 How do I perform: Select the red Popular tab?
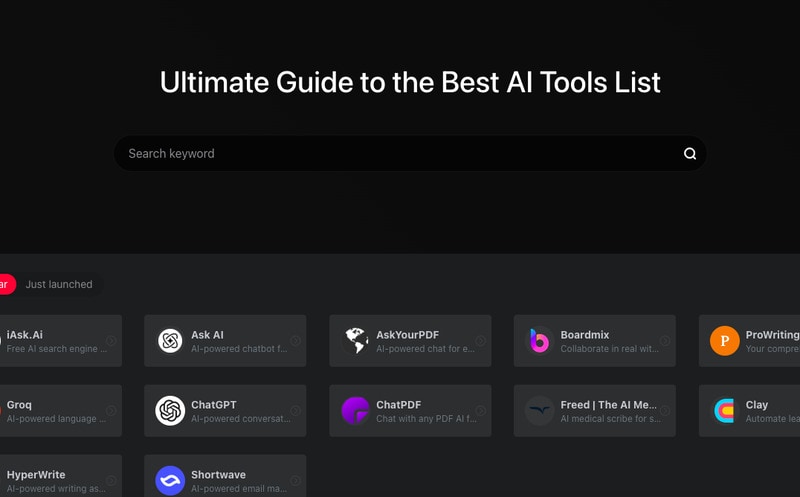pos(5,285)
